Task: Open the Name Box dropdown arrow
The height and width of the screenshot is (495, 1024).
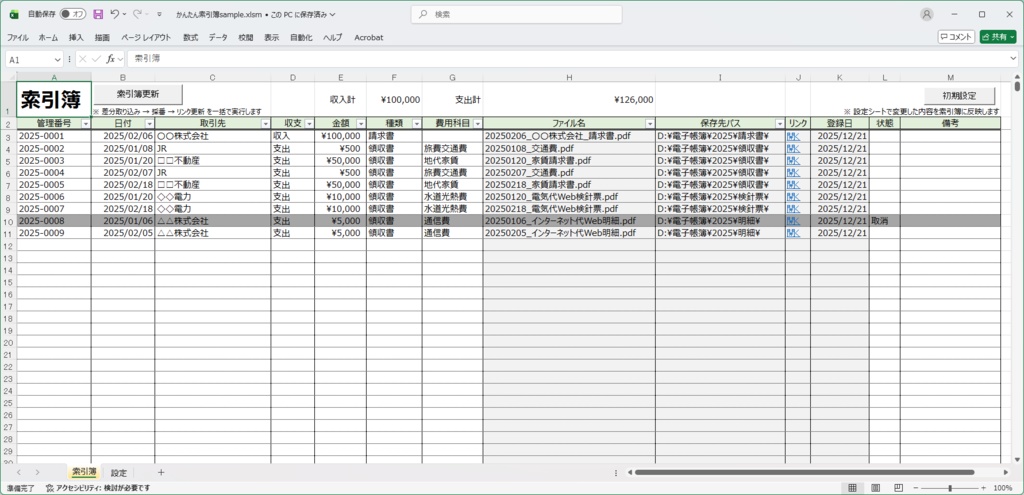Action: click(x=57, y=59)
